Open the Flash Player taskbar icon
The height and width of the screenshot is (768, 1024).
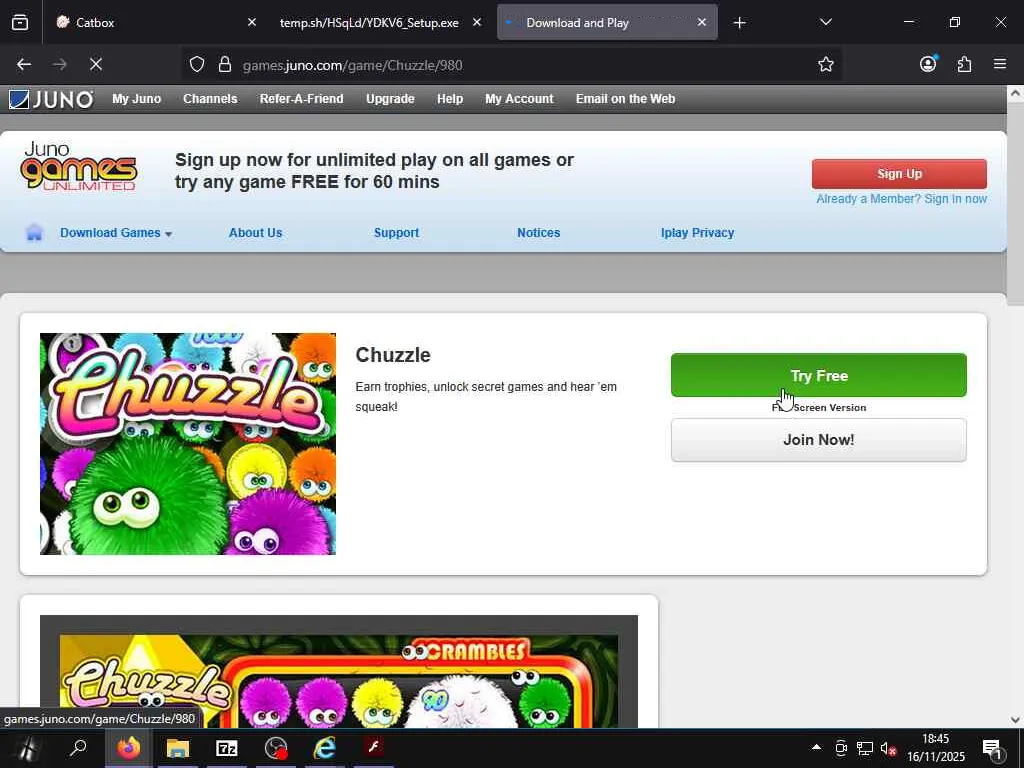coord(374,748)
